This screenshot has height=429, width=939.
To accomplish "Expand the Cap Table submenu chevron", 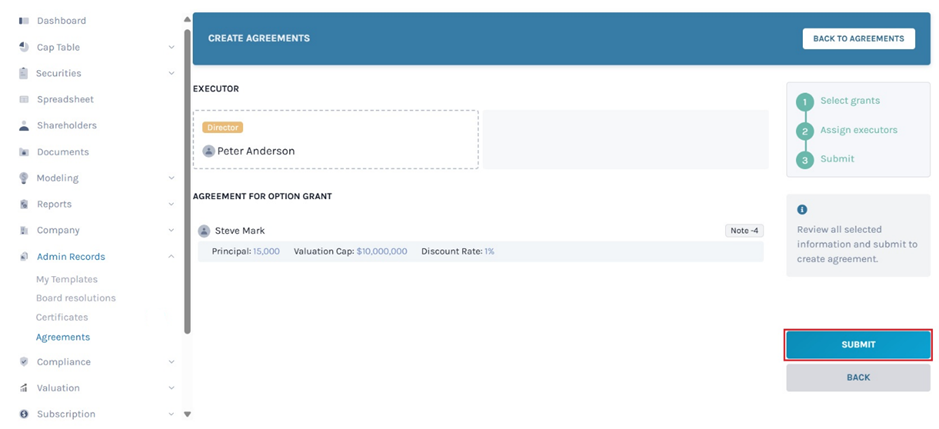I will tap(172, 47).
